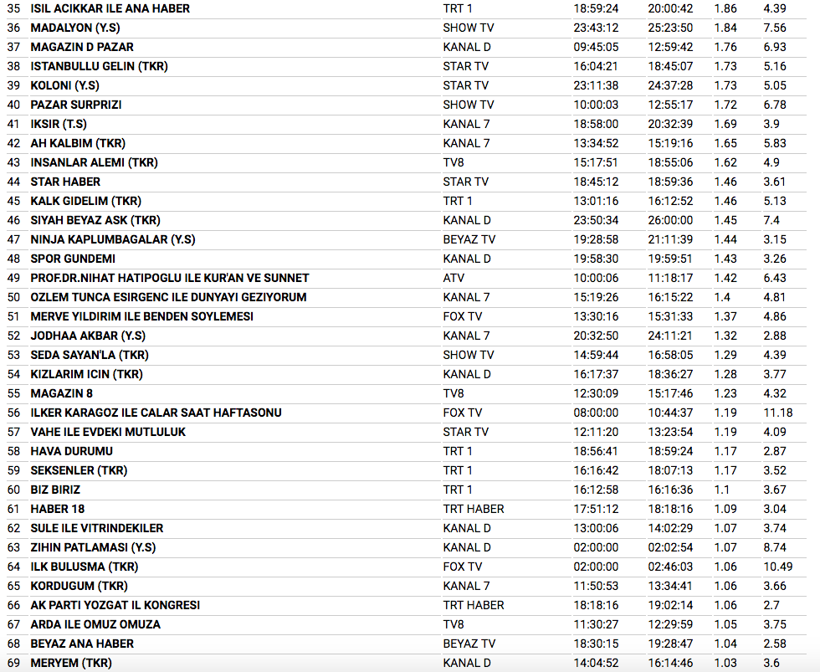Viewport: 820px width, 672px height.
Task: Select PROF.DR.NIHAT HATIPOGLU ILE KUR'AN VE SUNNET
Action: tap(170, 278)
